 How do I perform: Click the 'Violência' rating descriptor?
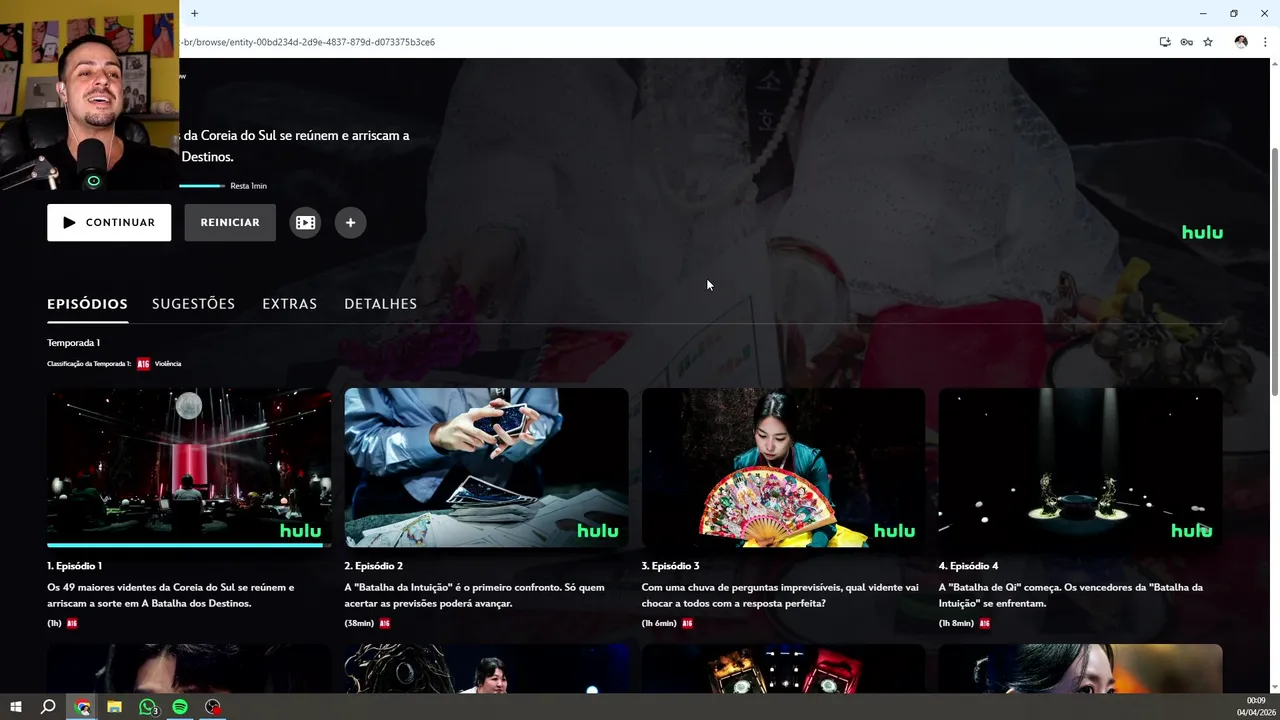point(168,364)
